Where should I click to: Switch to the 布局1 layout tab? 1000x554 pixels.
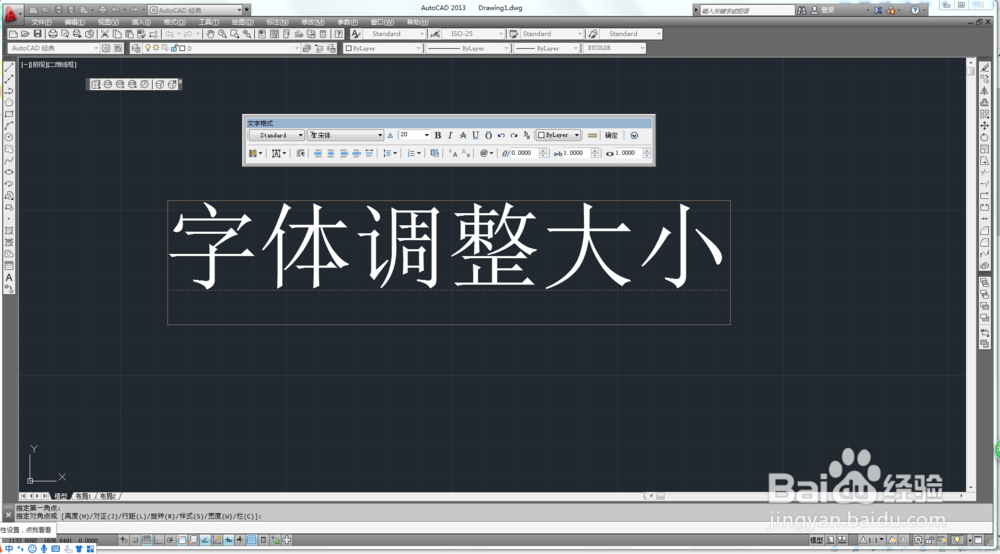[83, 496]
